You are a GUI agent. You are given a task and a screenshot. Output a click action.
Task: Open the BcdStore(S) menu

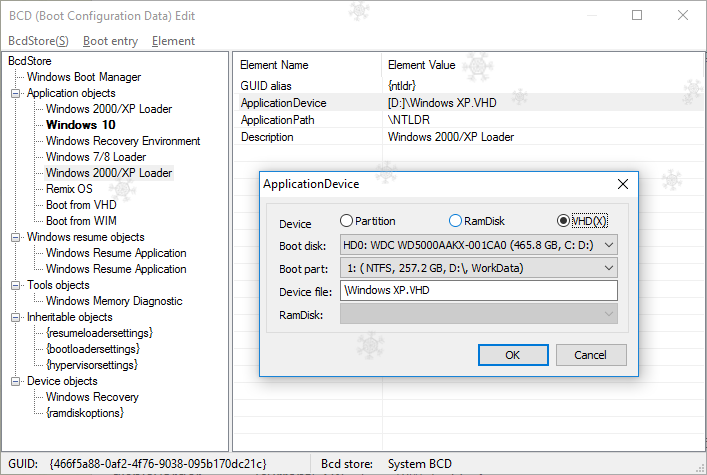tap(38, 41)
